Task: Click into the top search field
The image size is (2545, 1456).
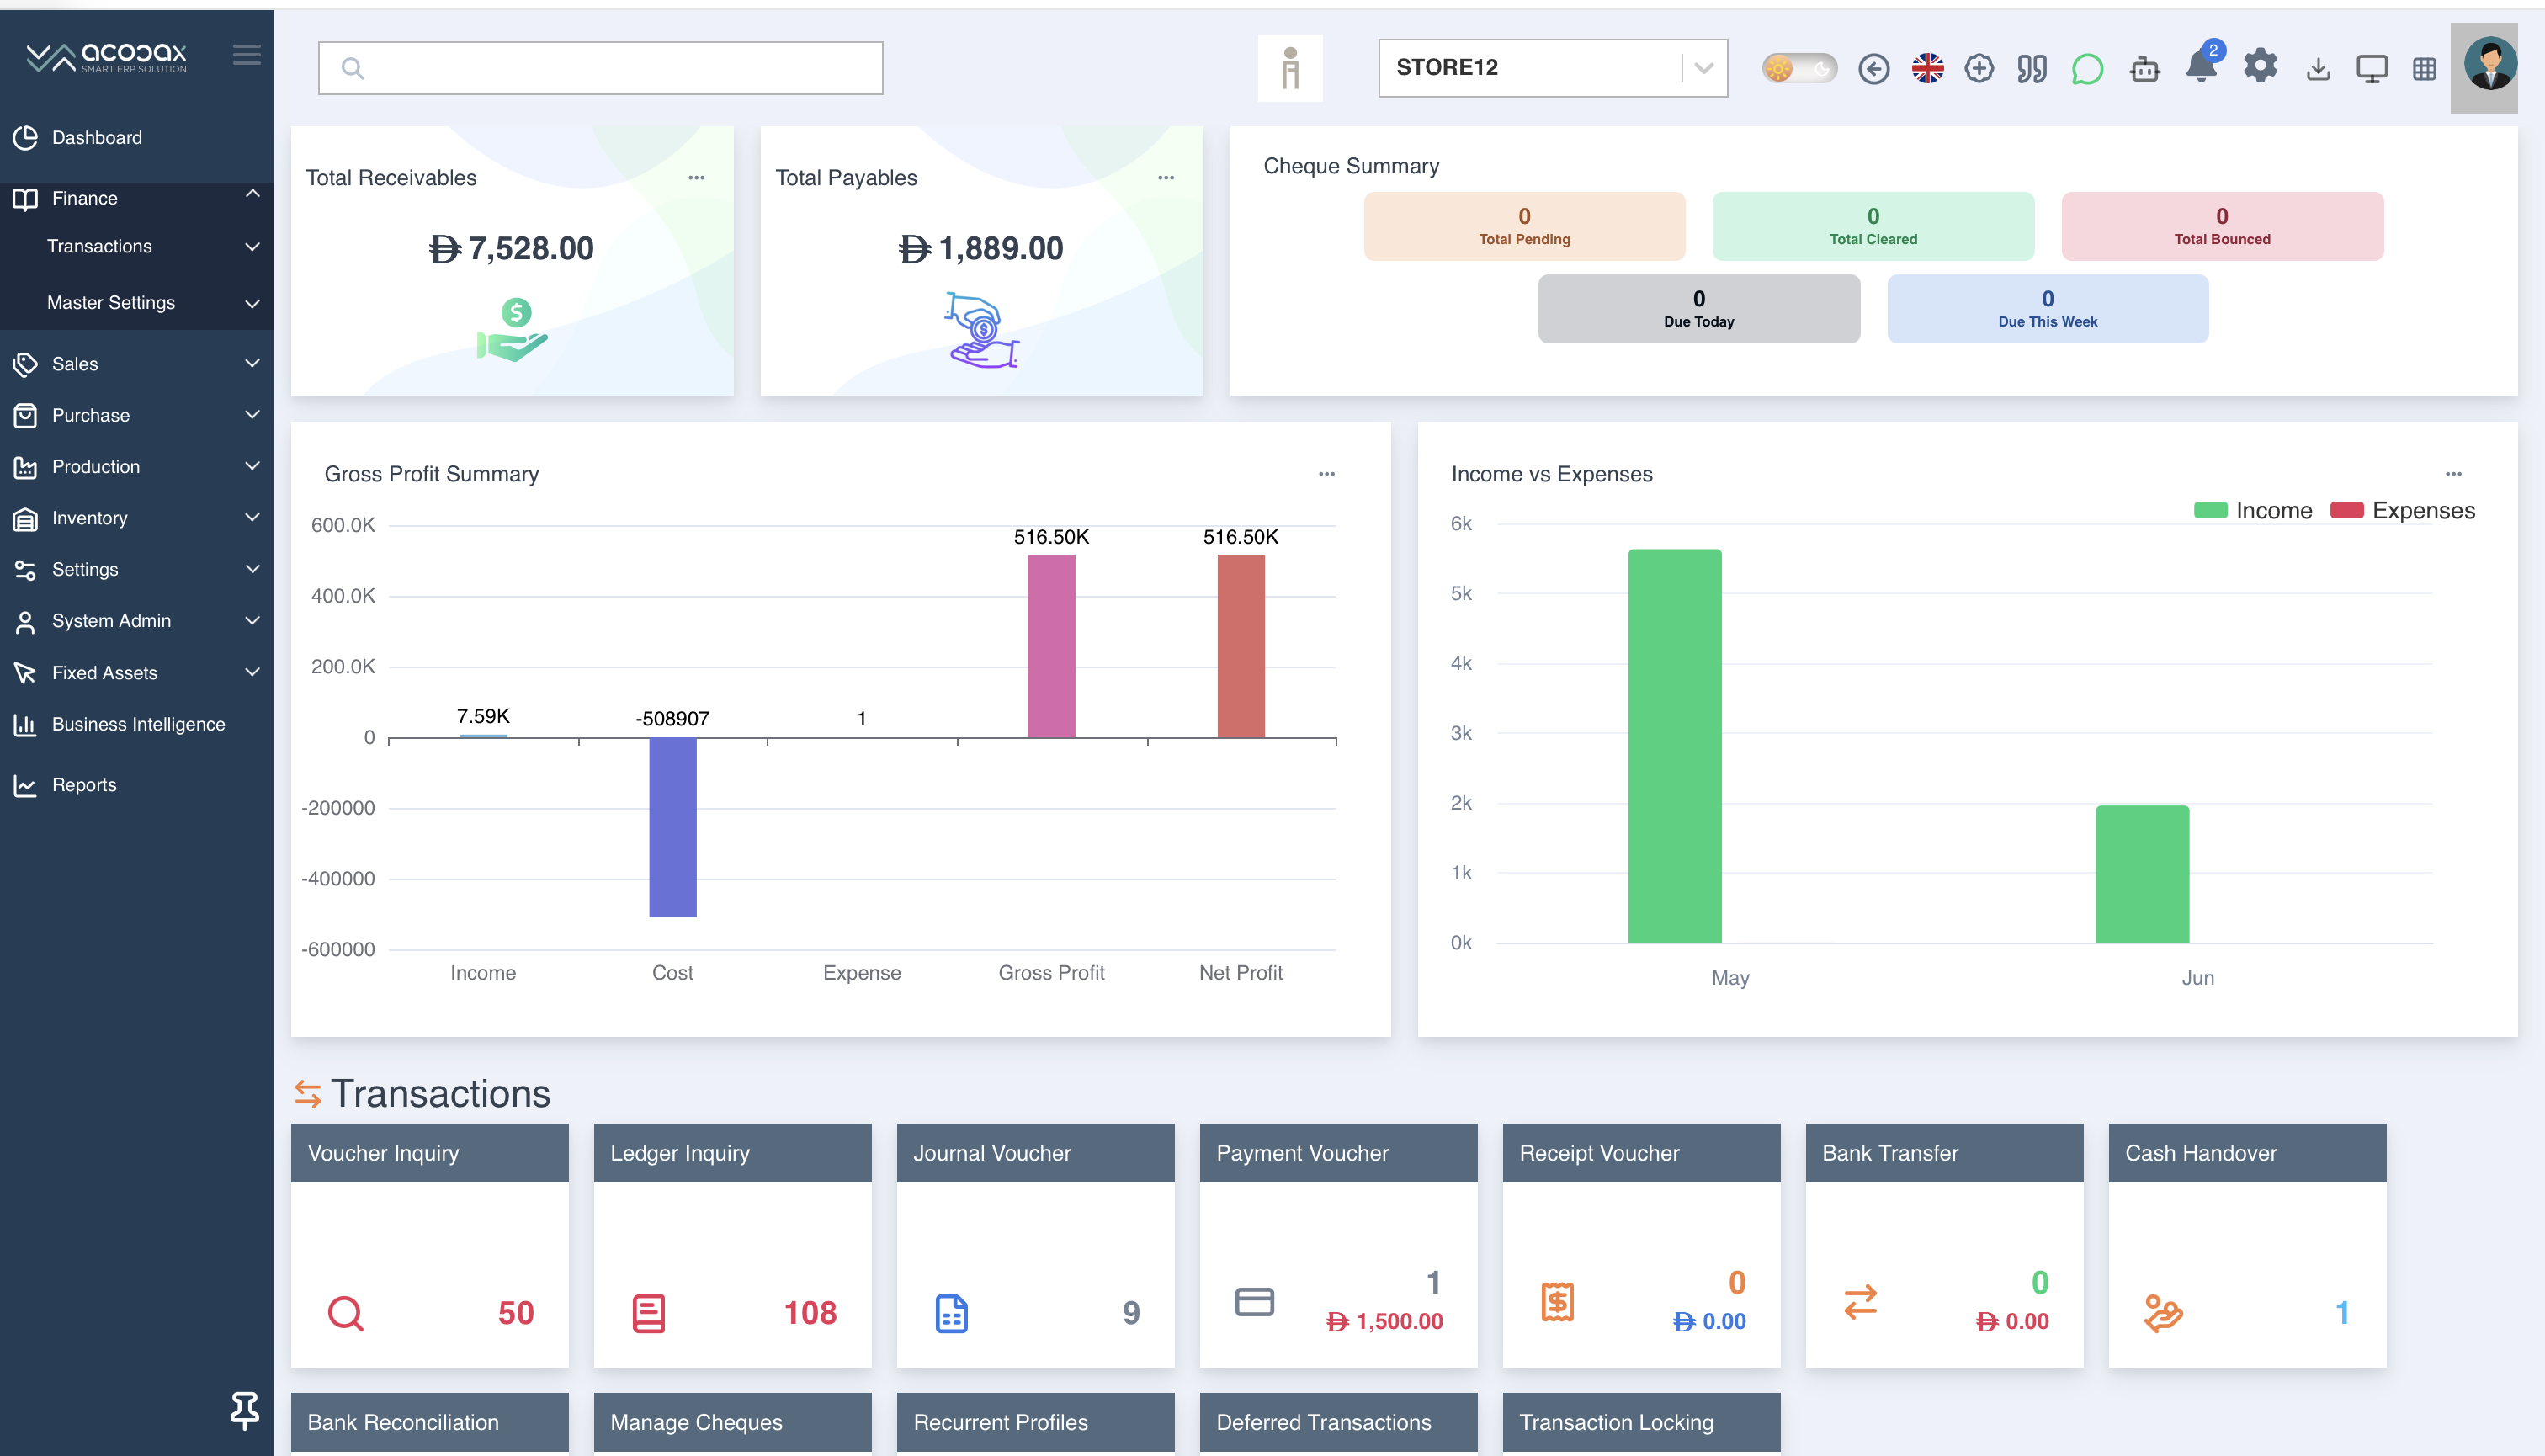Action: pos(600,68)
